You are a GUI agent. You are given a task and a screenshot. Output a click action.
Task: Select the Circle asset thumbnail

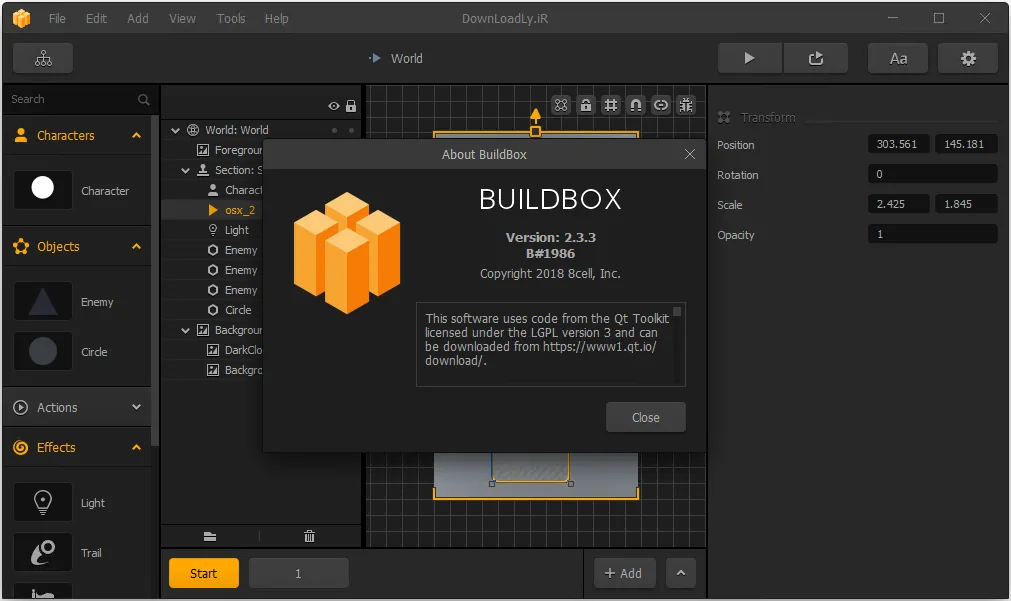pyautogui.click(x=43, y=351)
